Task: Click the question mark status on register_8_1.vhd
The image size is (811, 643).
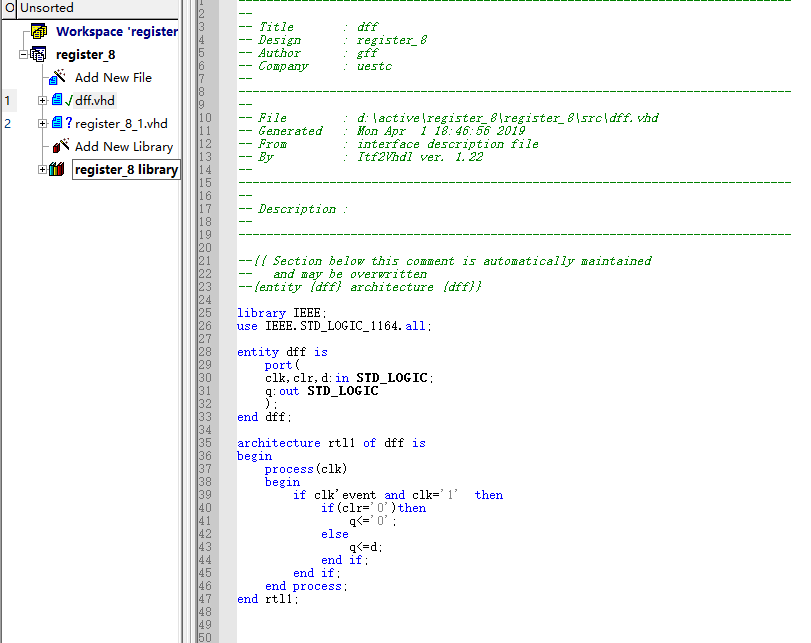Action: [x=69, y=123]
